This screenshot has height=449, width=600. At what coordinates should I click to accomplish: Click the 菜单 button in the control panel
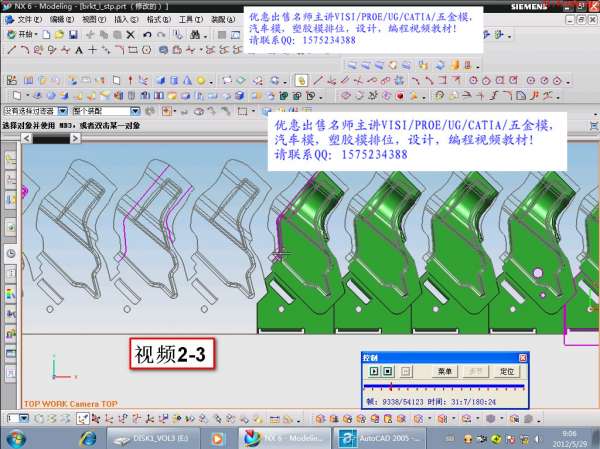point(445,371)
